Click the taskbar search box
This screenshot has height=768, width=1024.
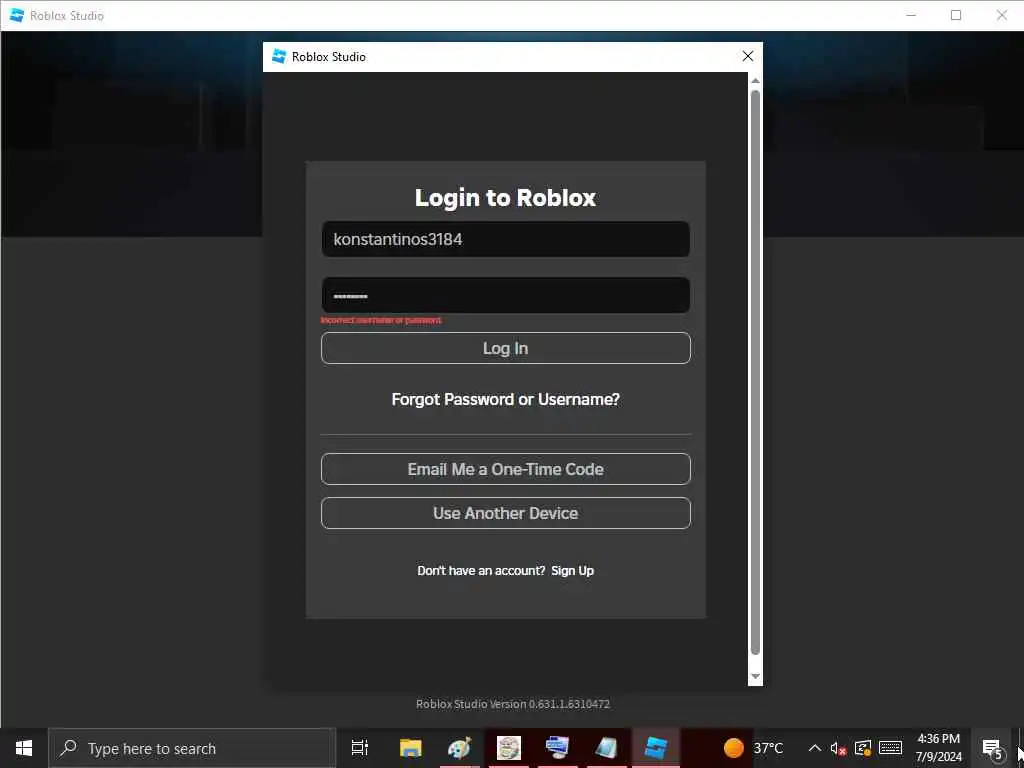coord(192,748)
